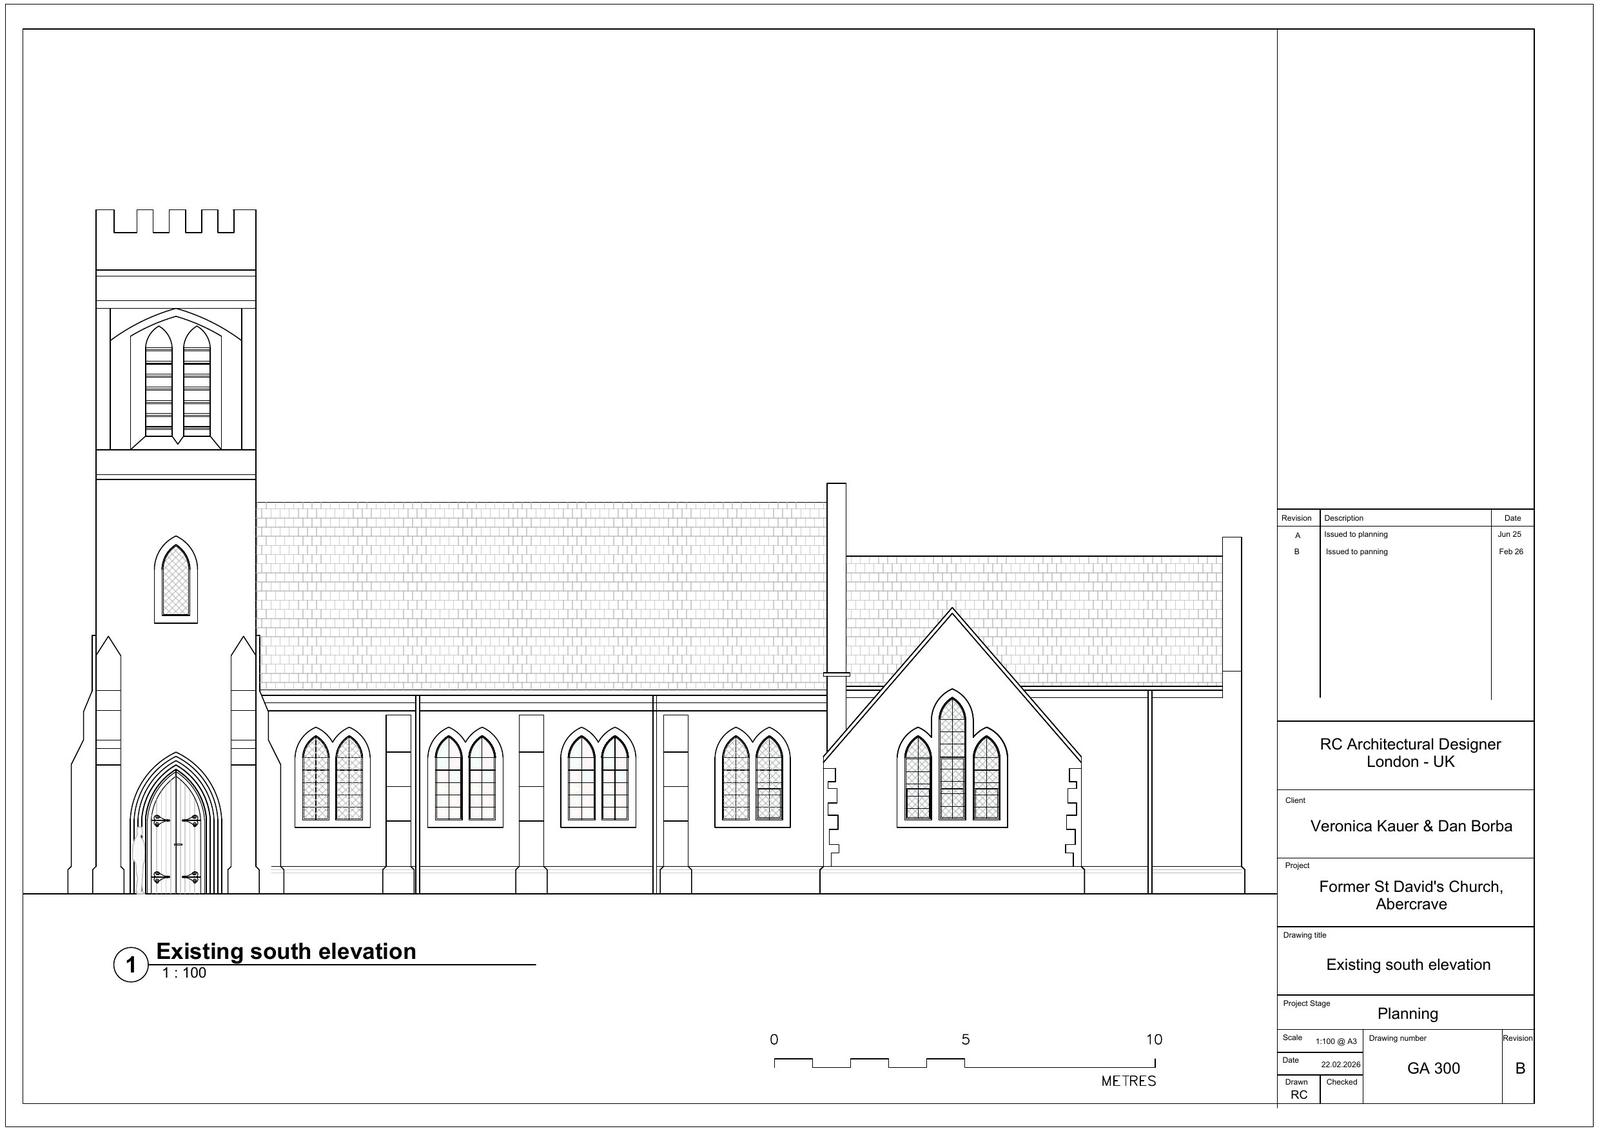1600x1131 pixels.
Task: Click the bold 'Existing south elevation' view title
Action: point(286,951)
